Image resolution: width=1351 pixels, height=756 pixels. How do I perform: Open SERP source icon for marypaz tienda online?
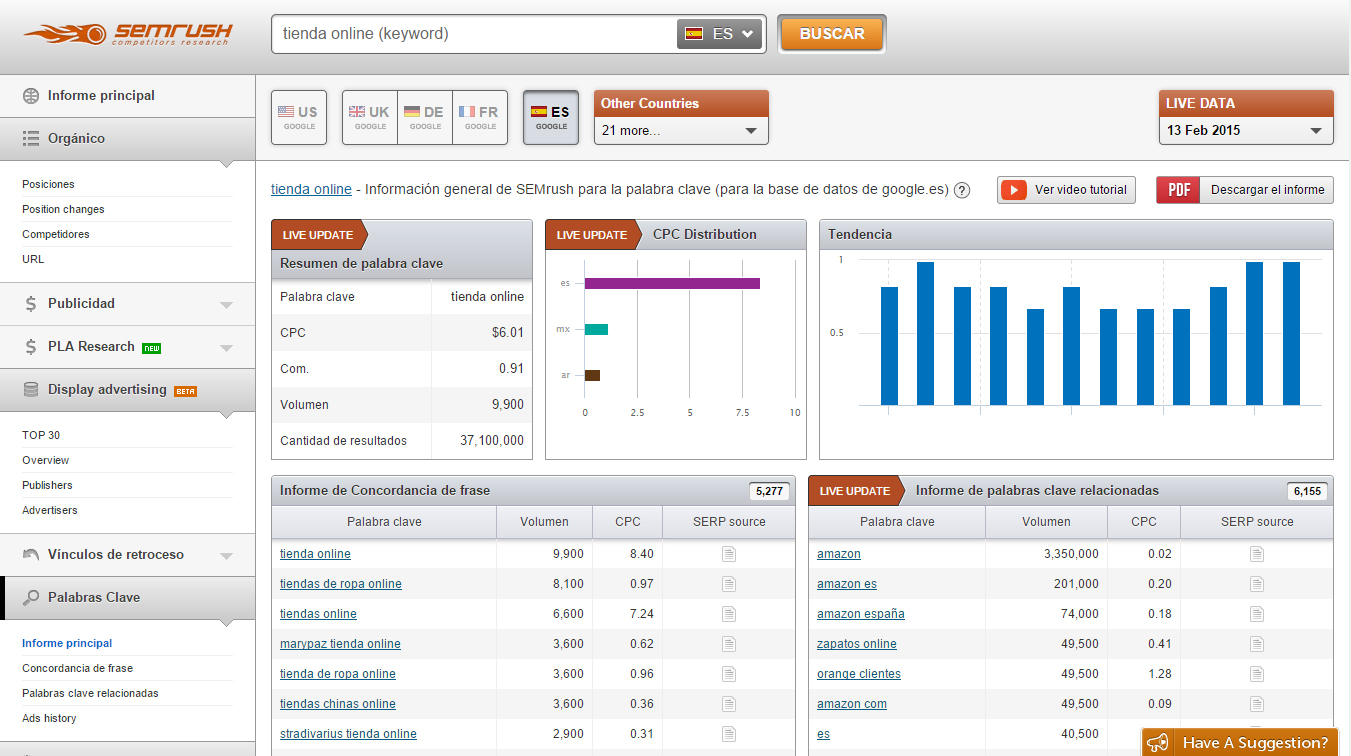(x=729, y=644)
